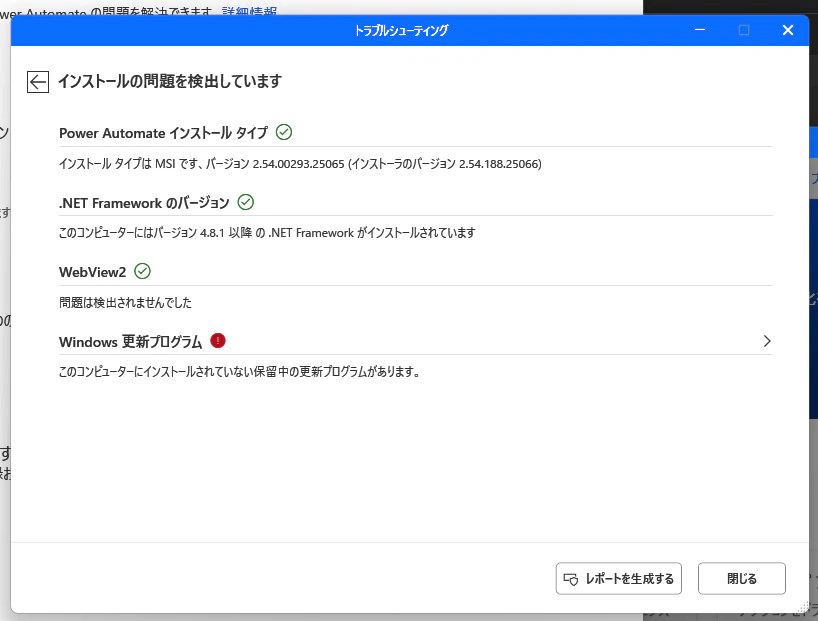Click 問題は検出されませんでした text
818x621 pixels.
(x=125, y=303)
